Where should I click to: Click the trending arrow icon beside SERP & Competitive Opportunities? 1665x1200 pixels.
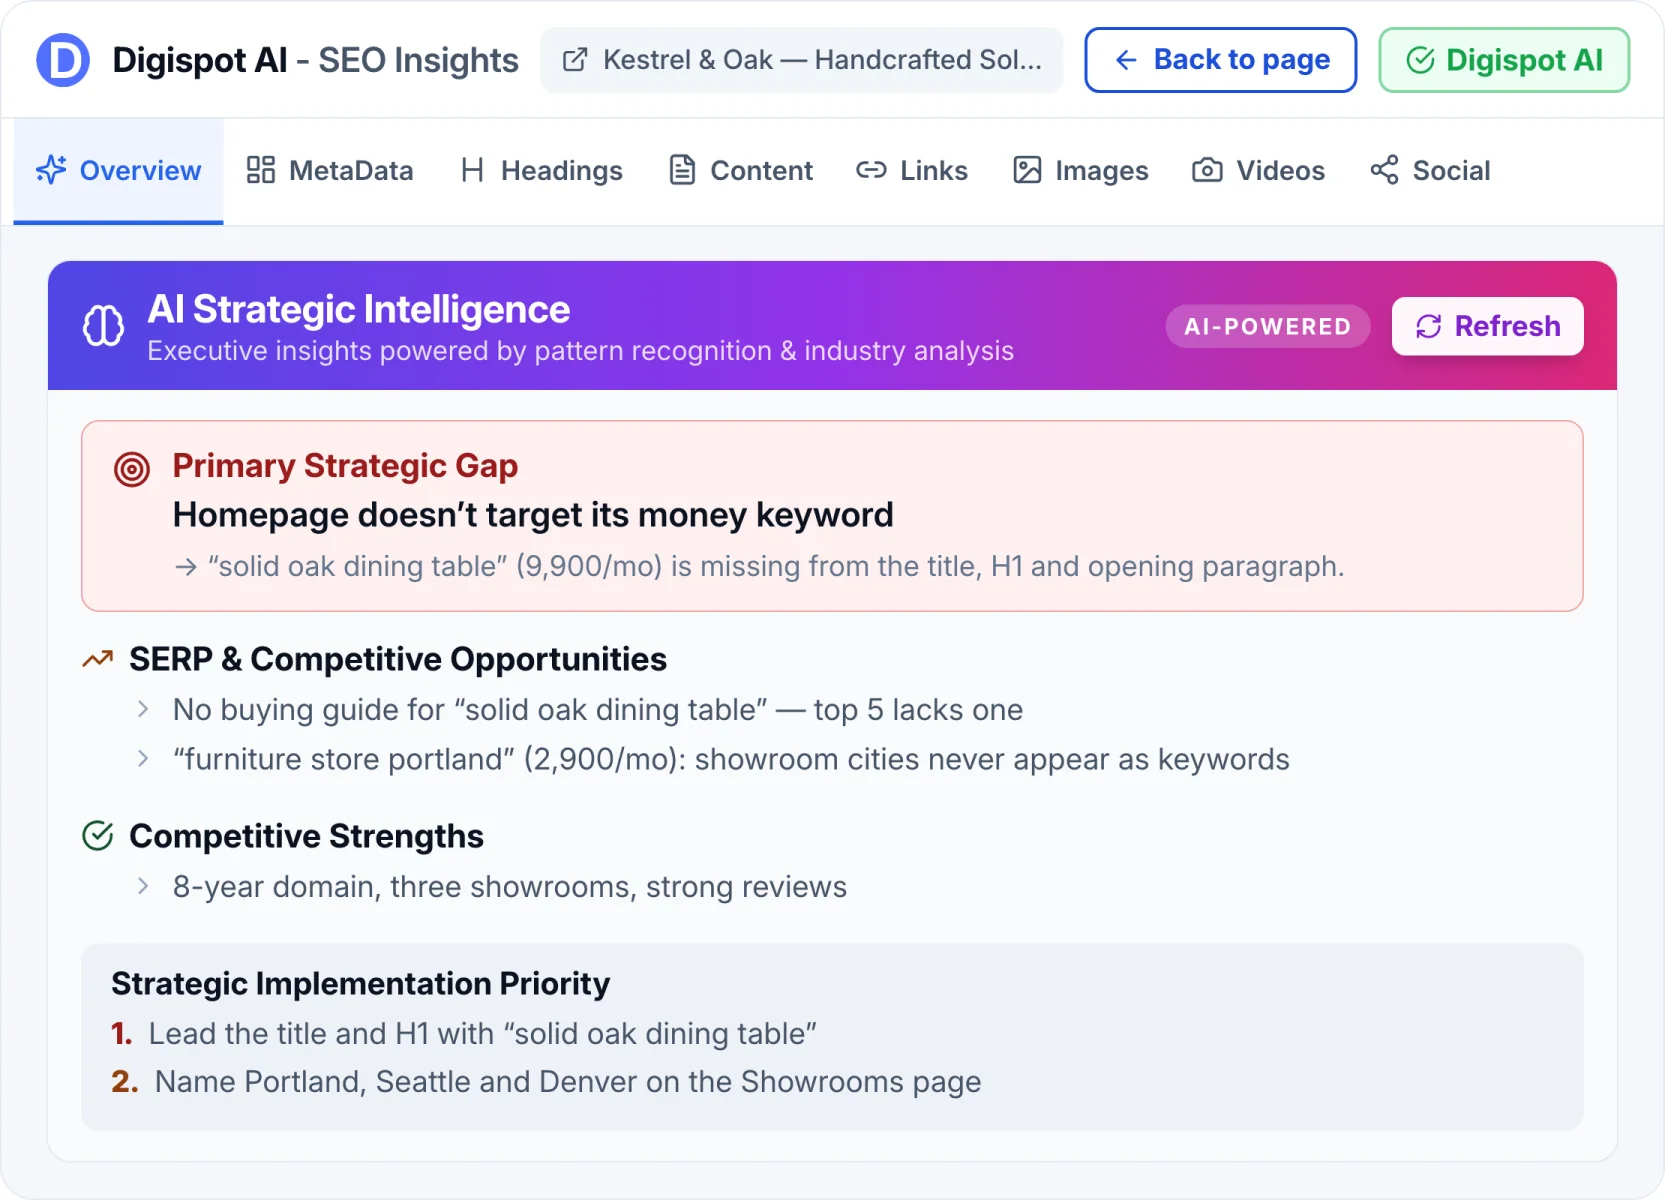[98, 659]
